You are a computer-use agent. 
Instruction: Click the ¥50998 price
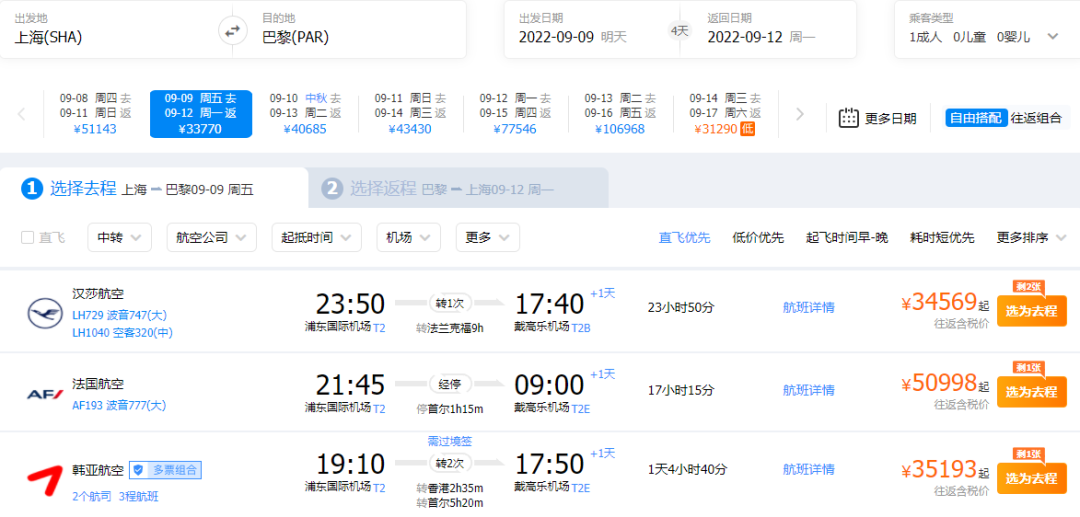[x=940, y=383]
